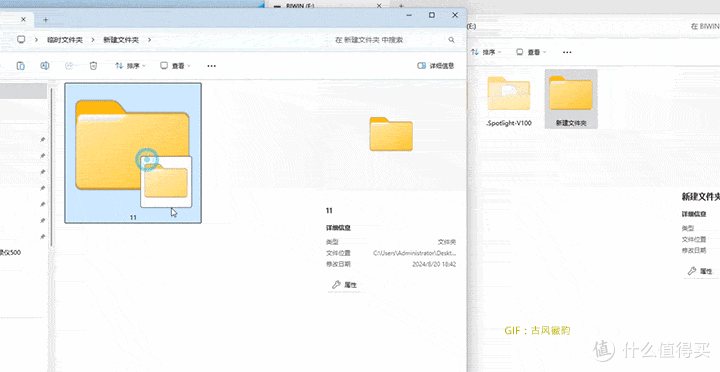The height and width of the screenshot is (372, 720).
Task: Click the 在 BIWIN search field in back window
Action: 705,26
